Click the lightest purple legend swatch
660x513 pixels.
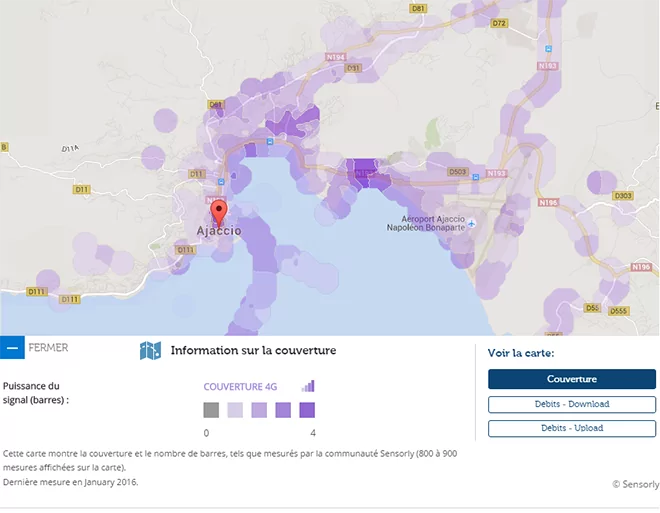(x=235, y=410)
